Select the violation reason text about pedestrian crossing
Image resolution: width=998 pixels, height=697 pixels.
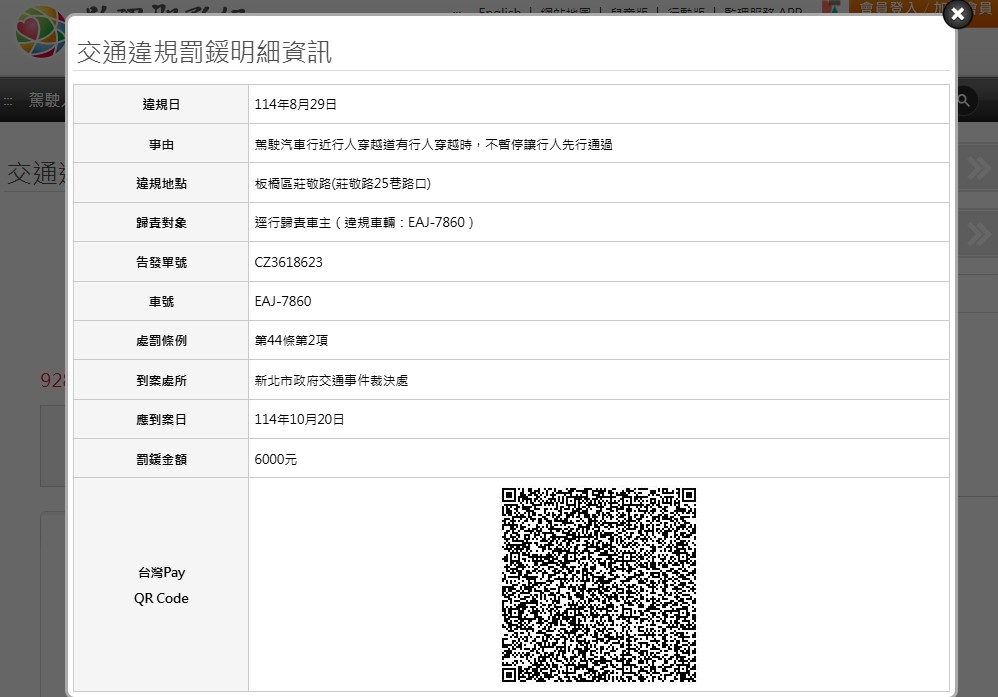pos(433,144)
